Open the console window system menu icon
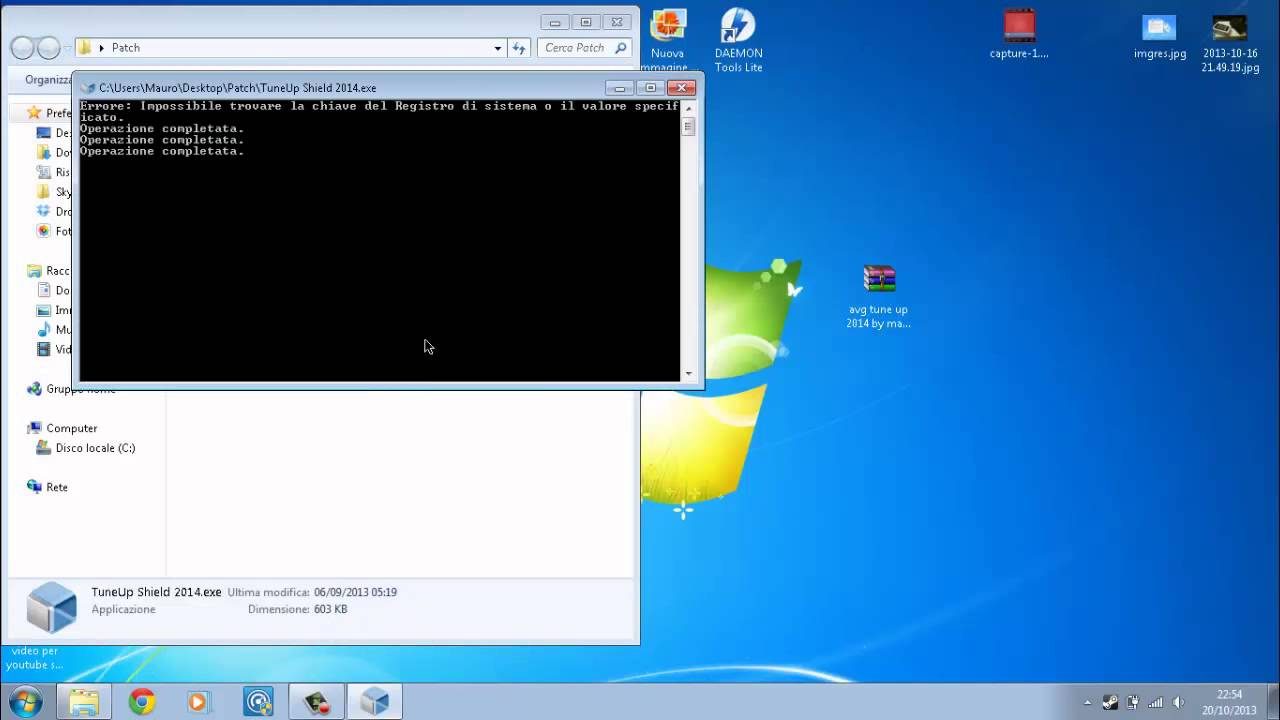The width and height of the screenshot is (1280, 720). [88, 88]
